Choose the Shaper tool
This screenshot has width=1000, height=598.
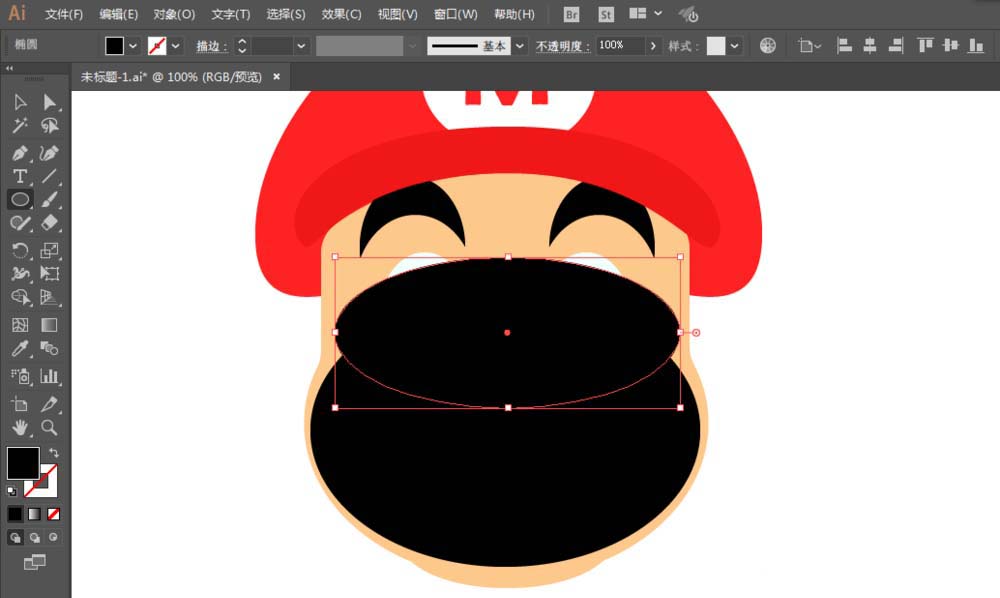tap(20, 223)
